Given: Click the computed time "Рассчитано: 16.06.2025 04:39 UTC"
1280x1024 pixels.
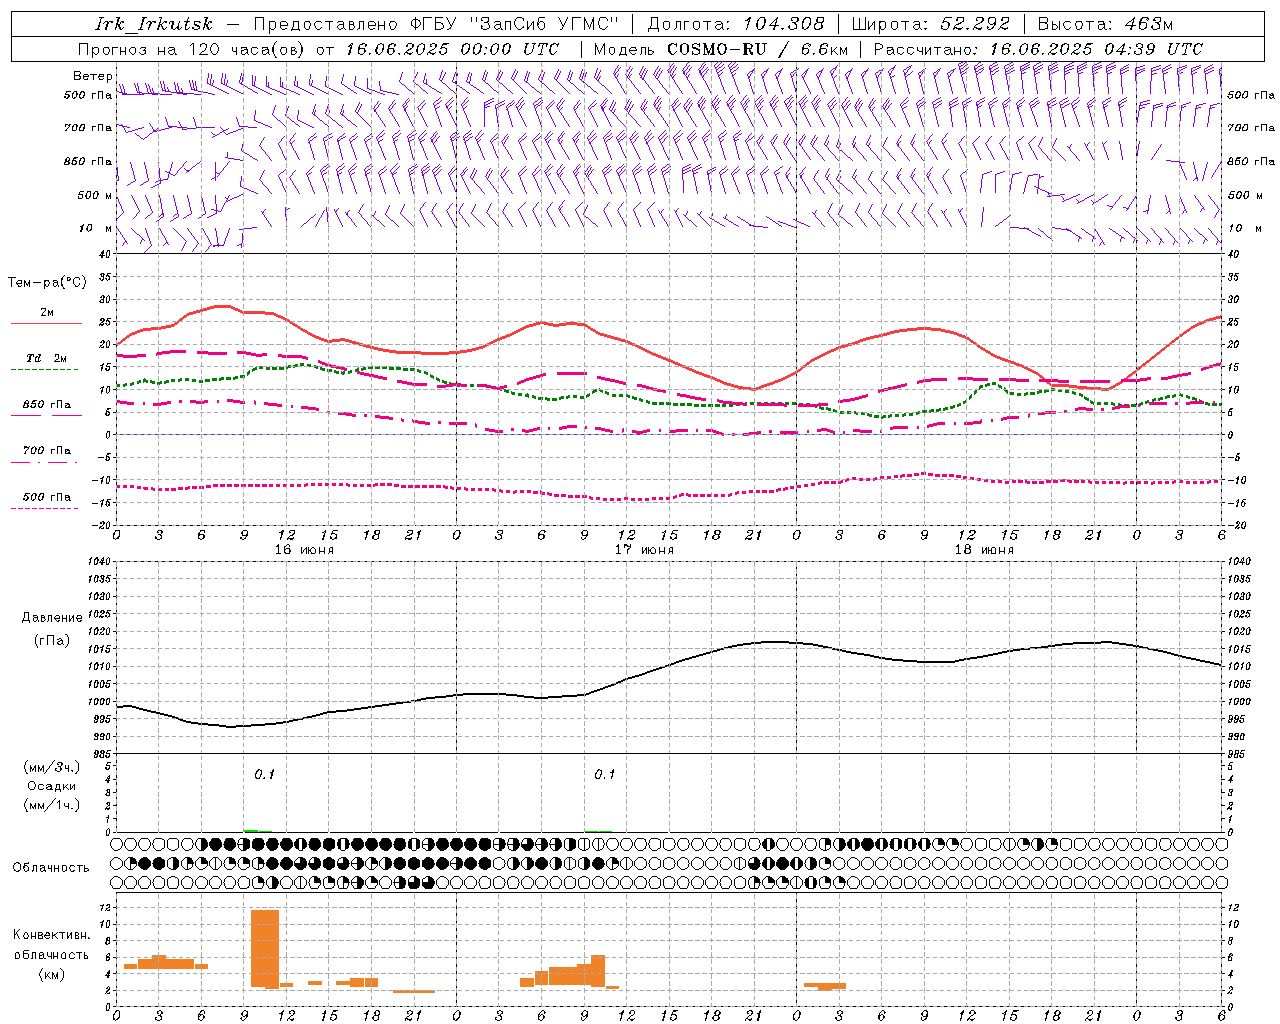Looking at the screenshot, I should [1038, 49].
